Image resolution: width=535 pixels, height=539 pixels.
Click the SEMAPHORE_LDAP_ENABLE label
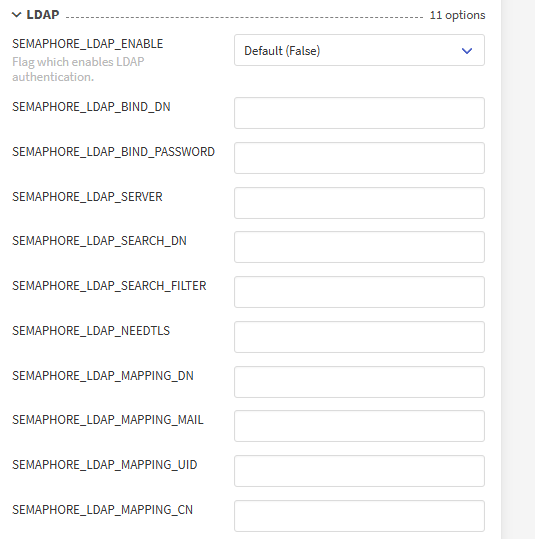tap(88, 44)
